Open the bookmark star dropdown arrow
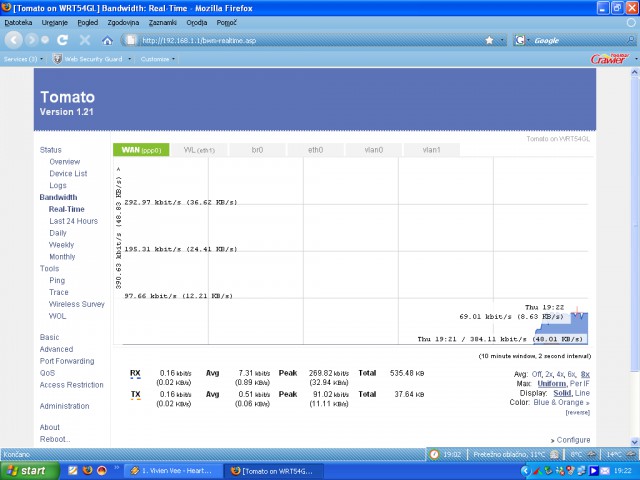The width and height of the screenshot is (640, 480). point(502,40)
